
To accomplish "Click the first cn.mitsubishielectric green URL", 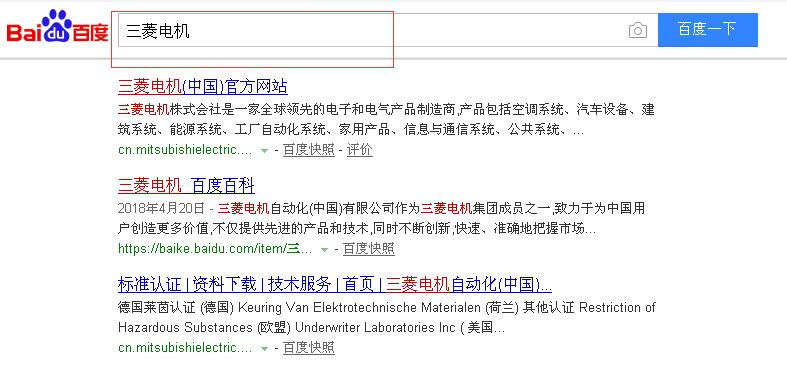I will (x=185, y=150).
